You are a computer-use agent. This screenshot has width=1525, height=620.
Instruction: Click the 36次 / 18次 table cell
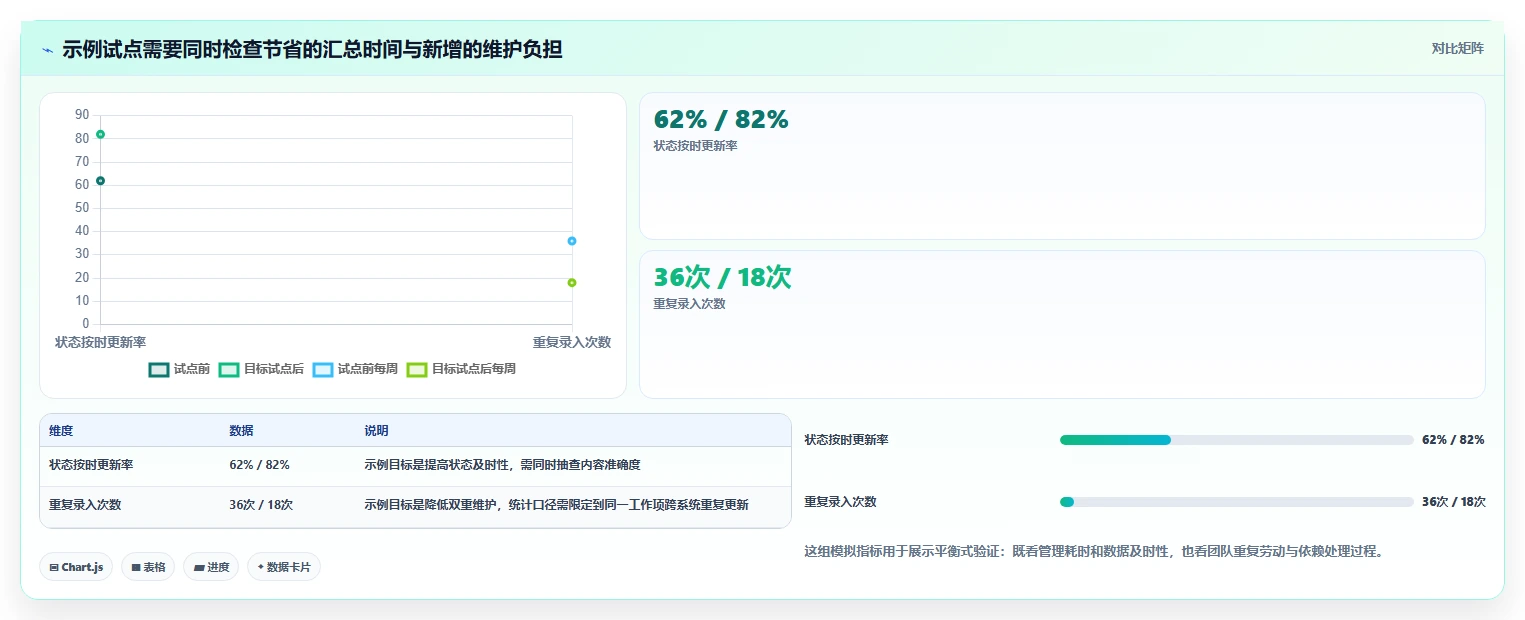[x=261, y=505]
